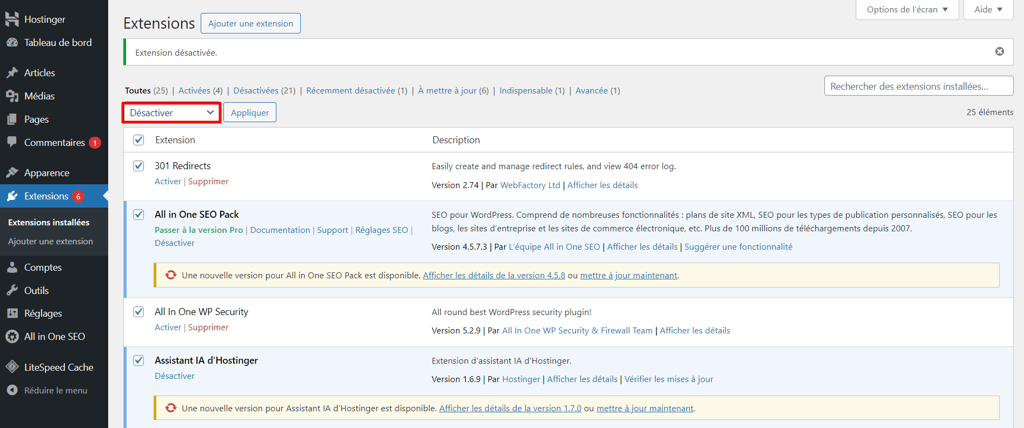1024x428 pixels.
Task: Click Supprimer under 301 Redirects
Action: point(208,182)
